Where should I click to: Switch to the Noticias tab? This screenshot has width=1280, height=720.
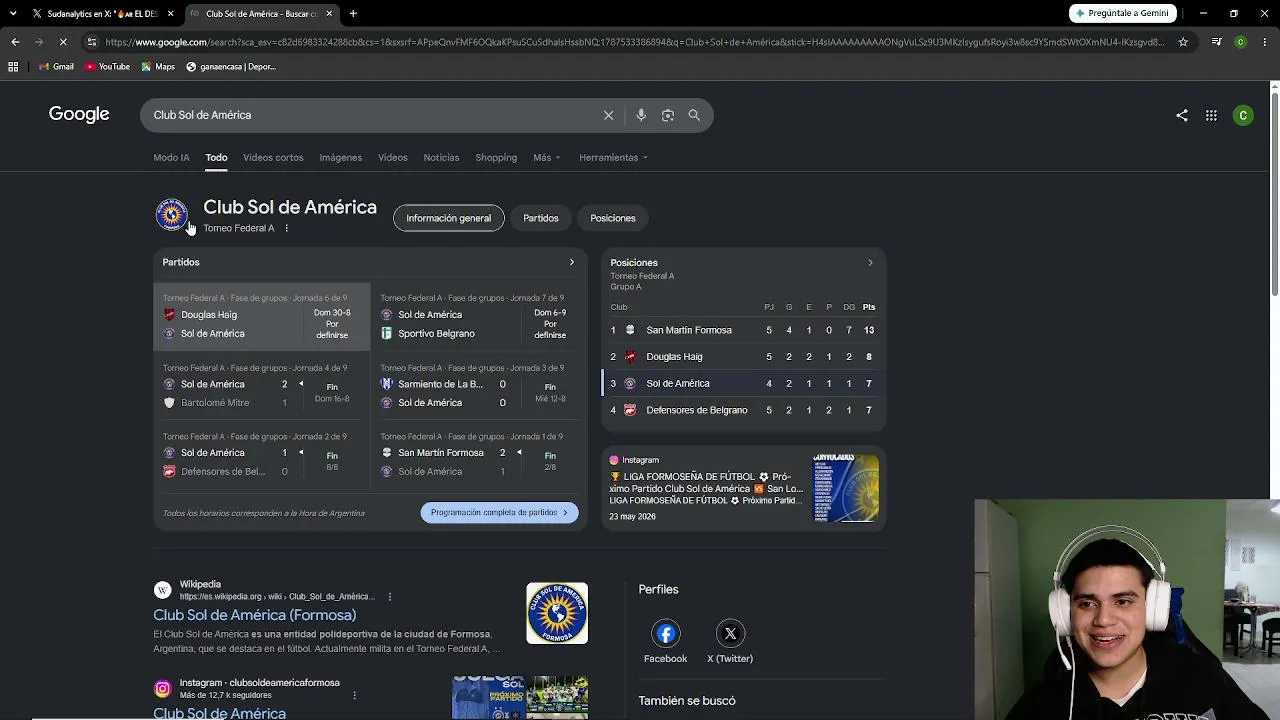441,157
